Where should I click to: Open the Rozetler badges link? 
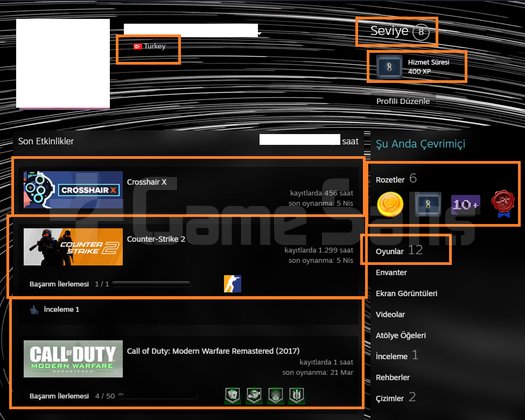click(x=390, y=180)
